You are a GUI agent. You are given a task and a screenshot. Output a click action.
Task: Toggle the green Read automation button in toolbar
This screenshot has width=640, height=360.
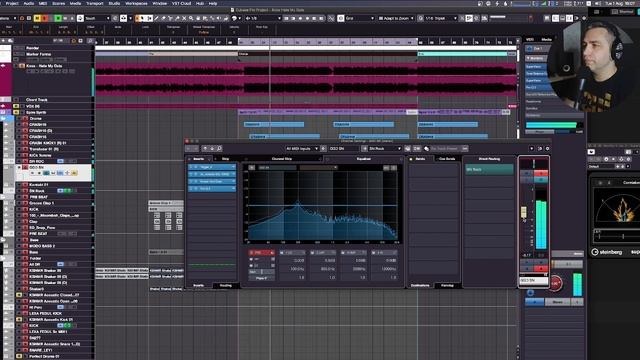(58, 18)
